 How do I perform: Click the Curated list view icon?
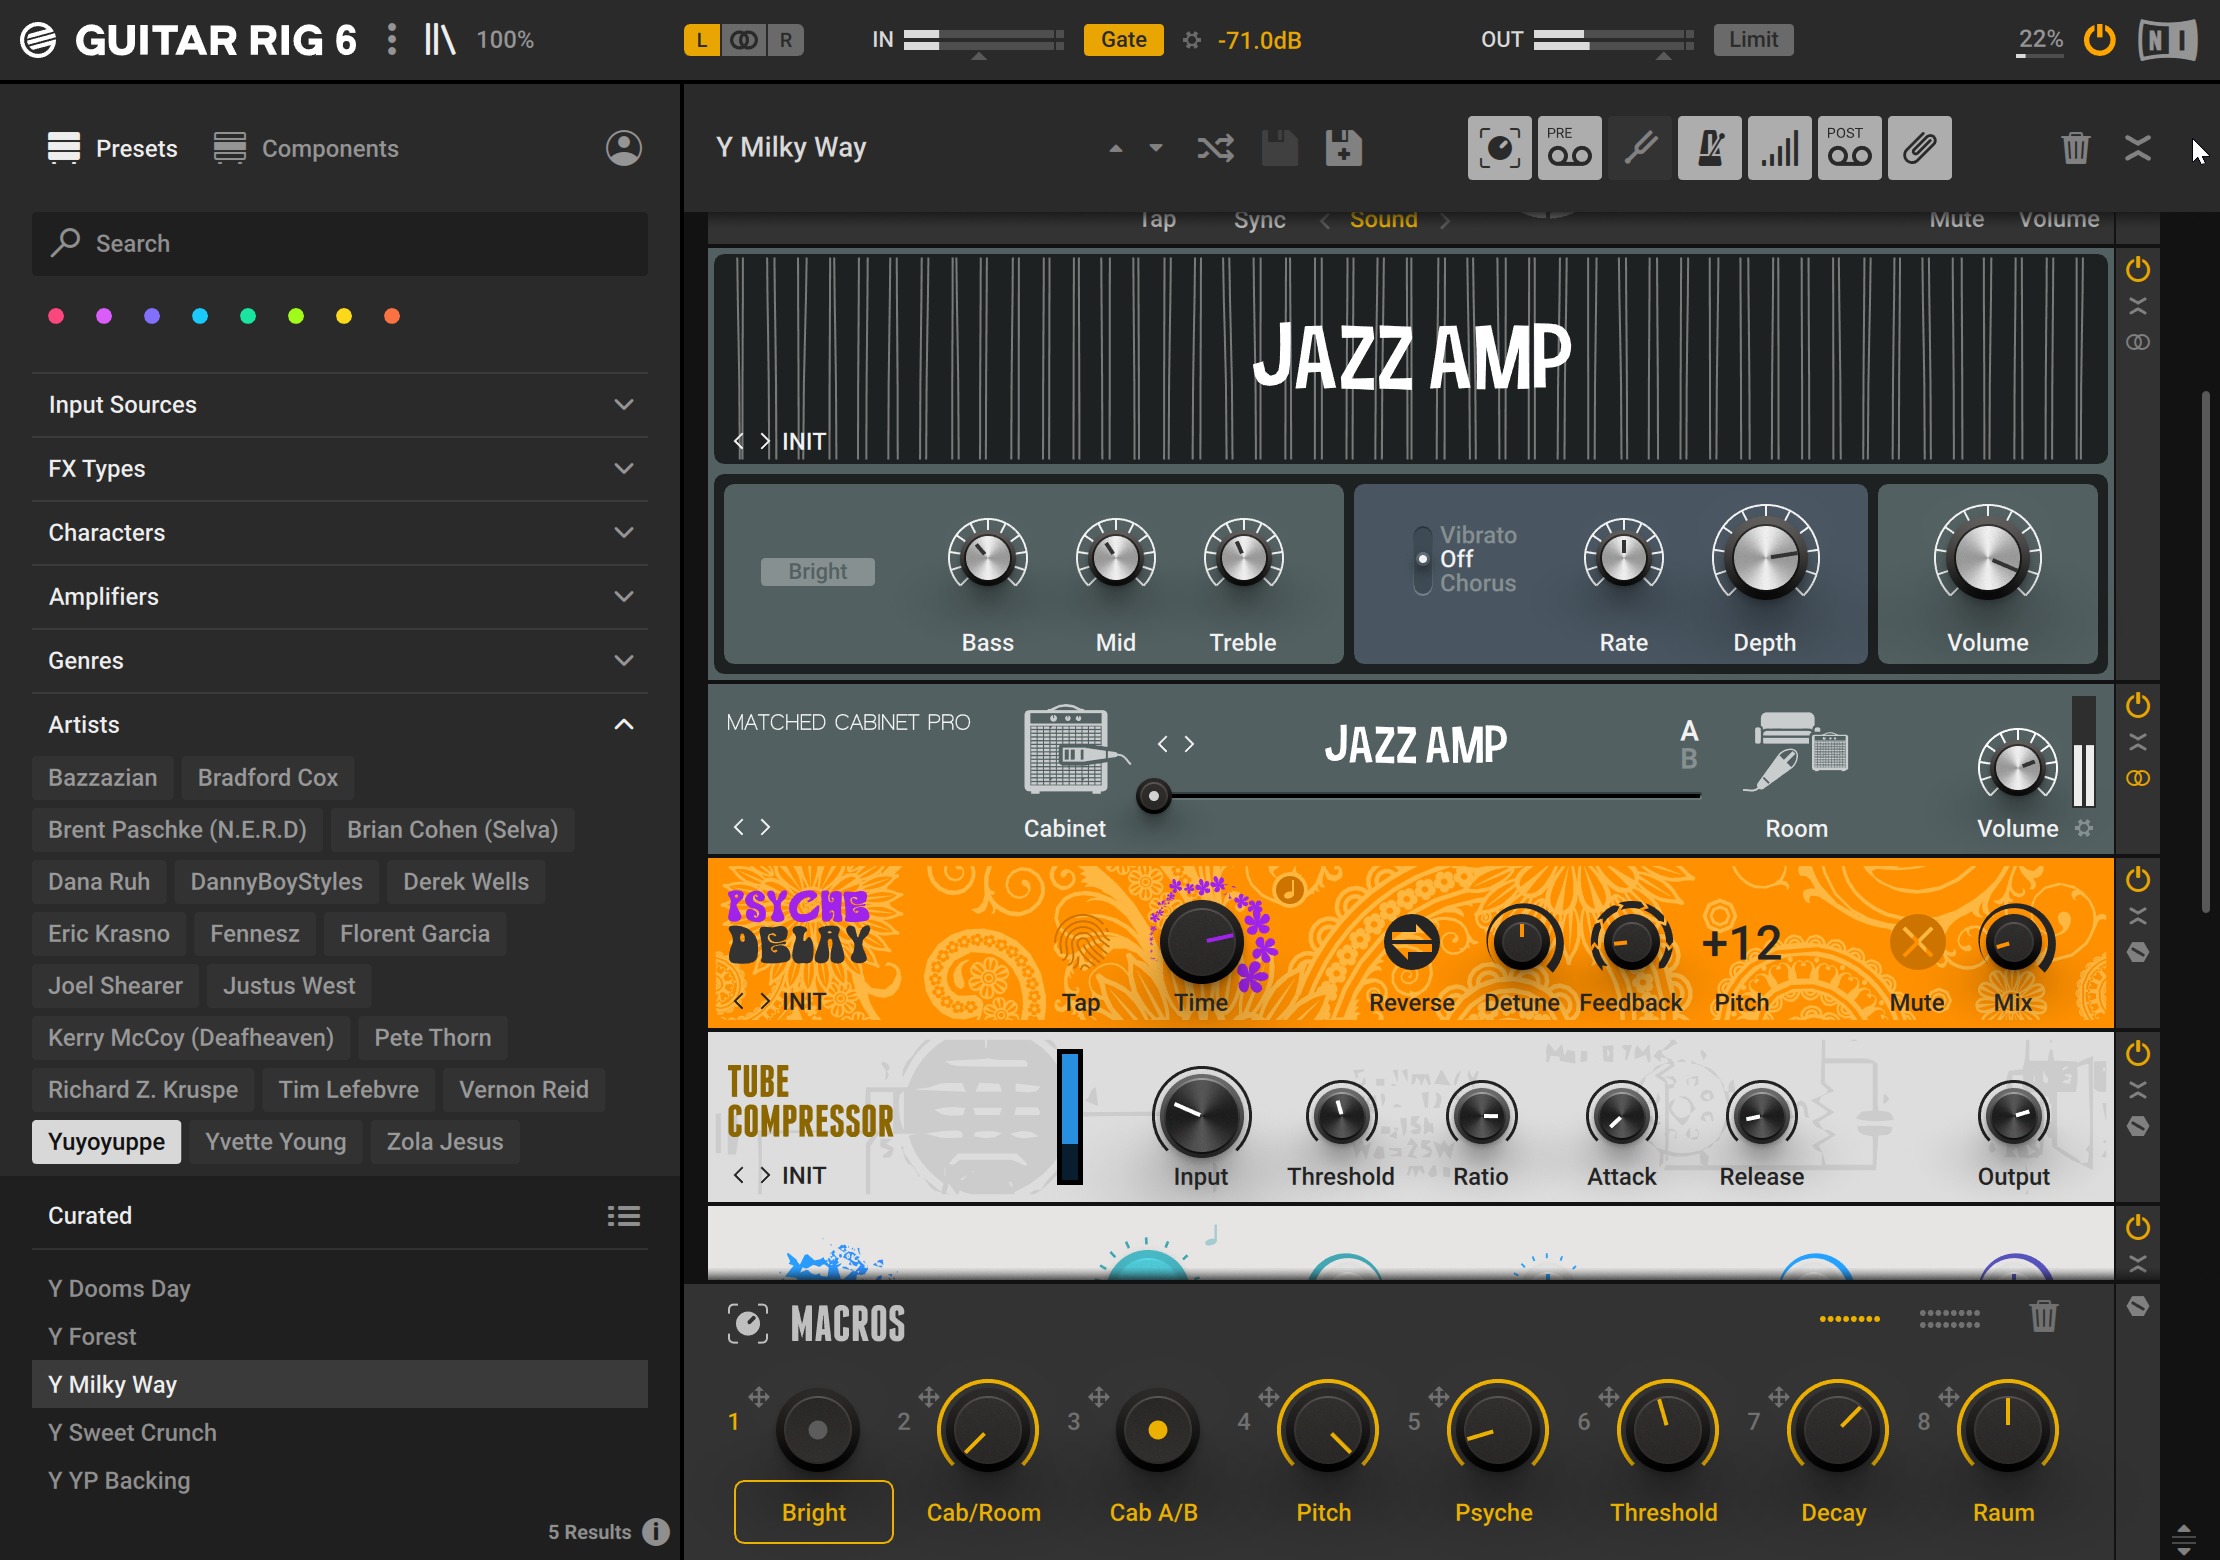[x=624, y=1216]
